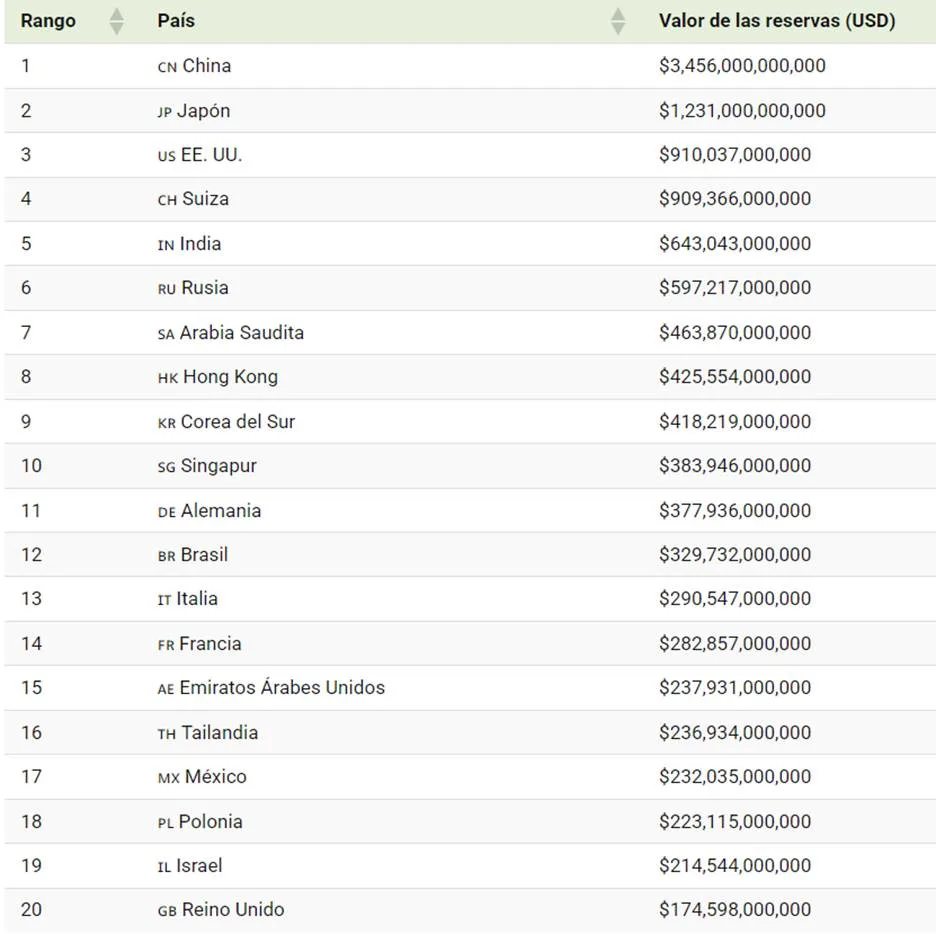The width and height of the screenshot is (936, 934).
Task: Click the Rango column header
Action: coord(47,19)
